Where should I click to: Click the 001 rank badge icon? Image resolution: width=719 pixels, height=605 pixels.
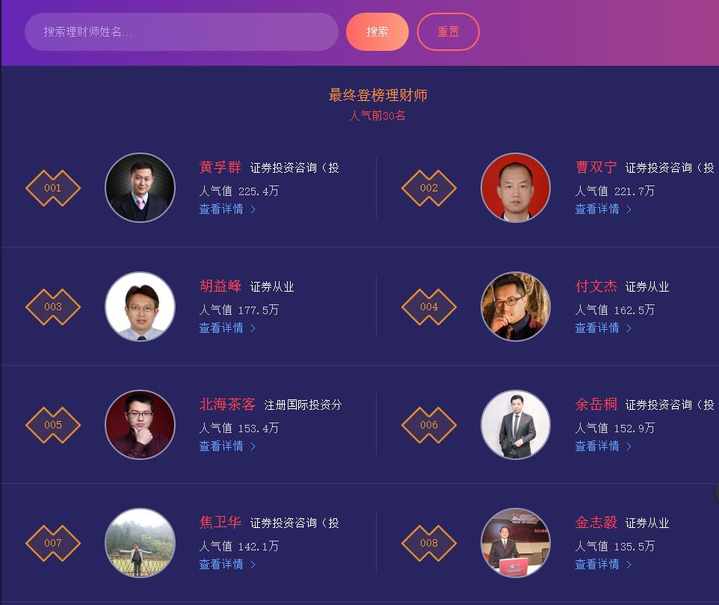53,188
